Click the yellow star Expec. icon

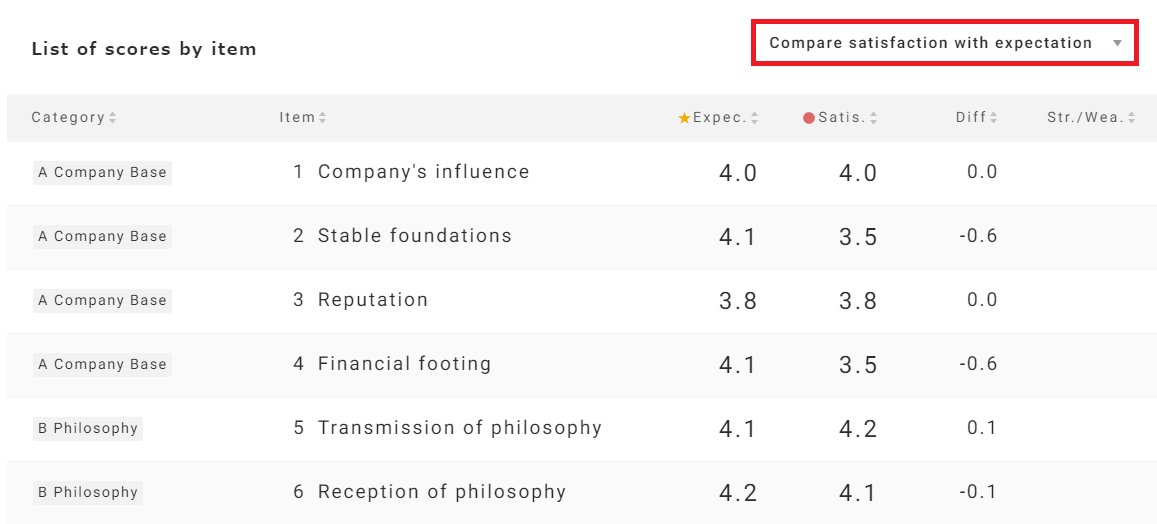(684, 118)
